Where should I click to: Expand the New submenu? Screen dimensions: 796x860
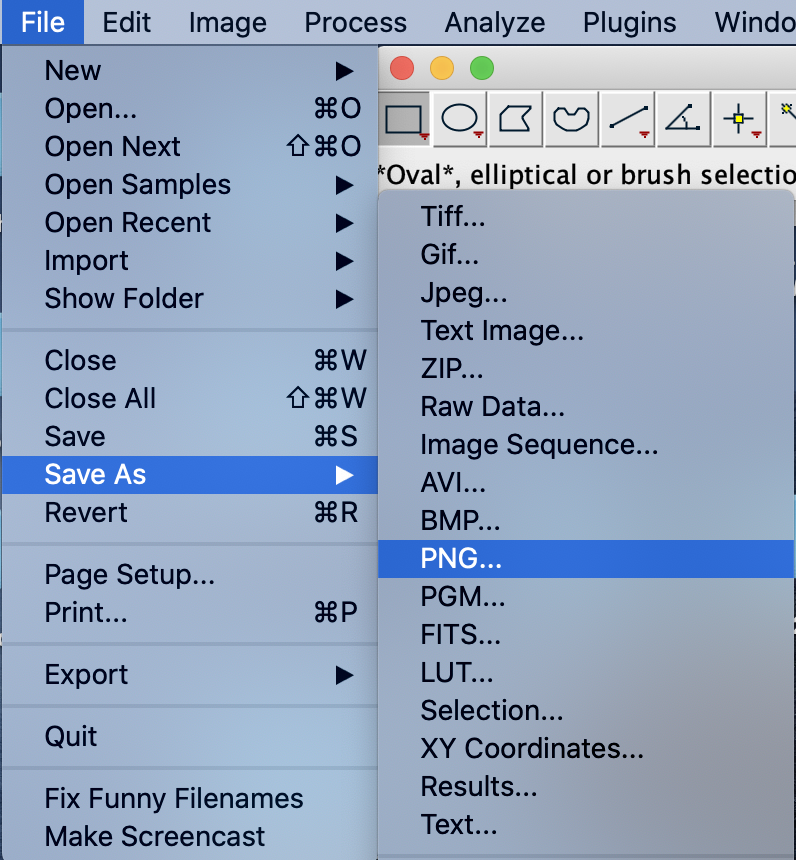[x=190, y=71]
